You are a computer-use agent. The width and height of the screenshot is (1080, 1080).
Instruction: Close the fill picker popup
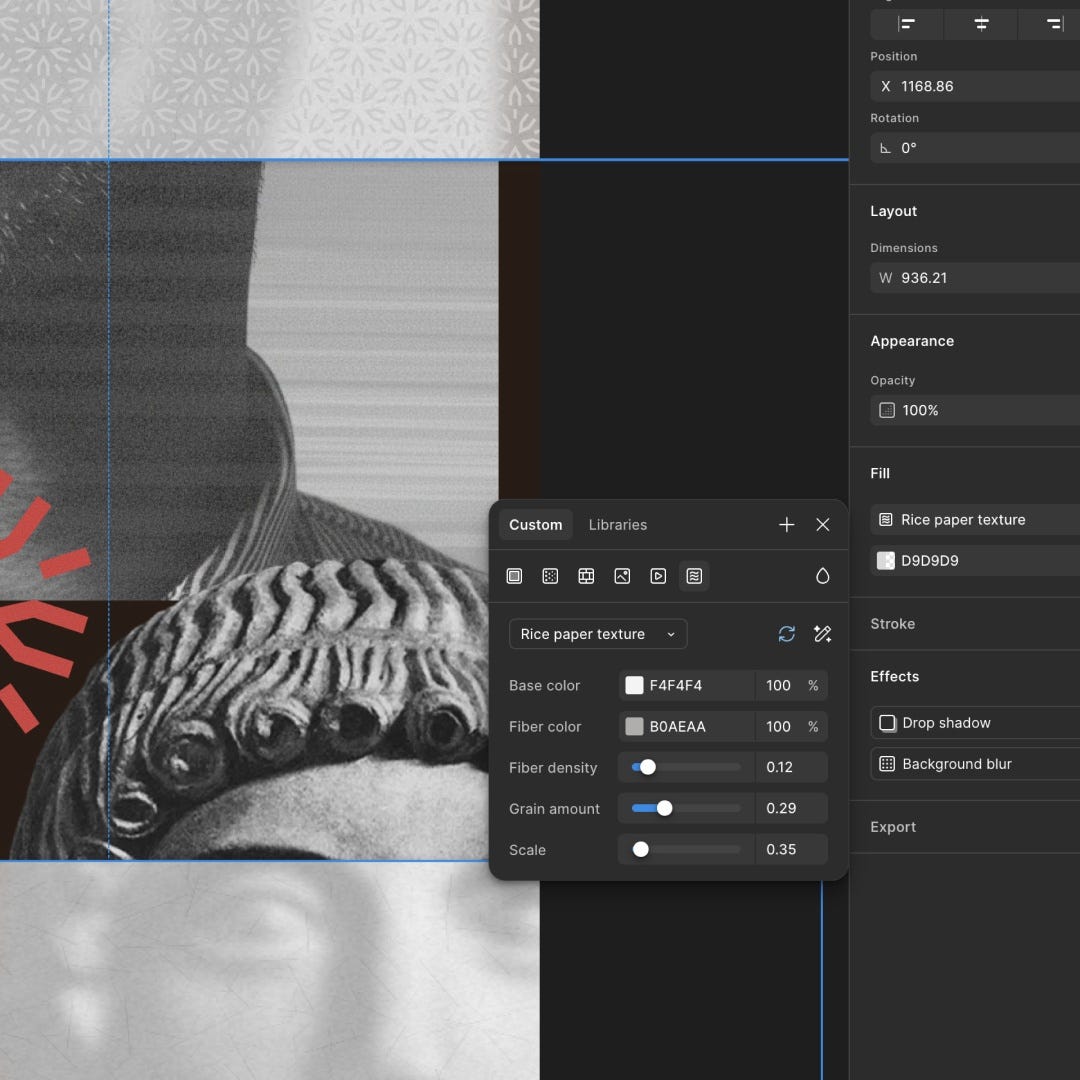[822, 525]
